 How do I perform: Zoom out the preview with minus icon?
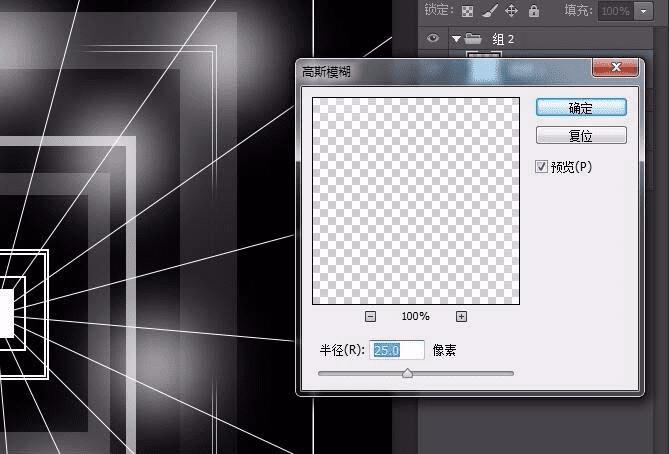(x=370, y=316)
